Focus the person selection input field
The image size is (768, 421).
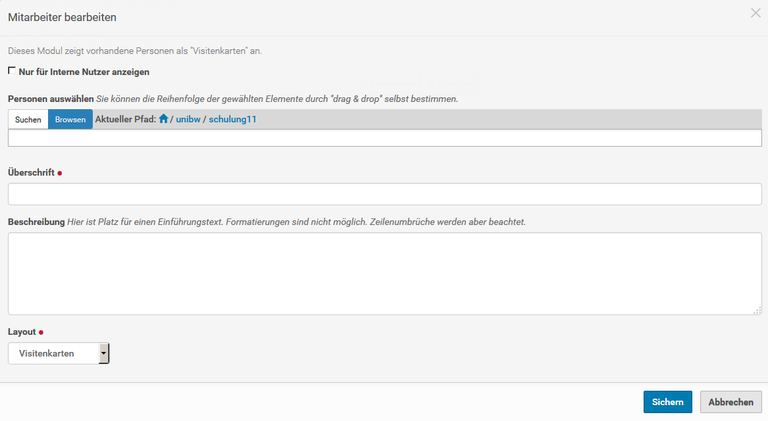click(384, 138)
